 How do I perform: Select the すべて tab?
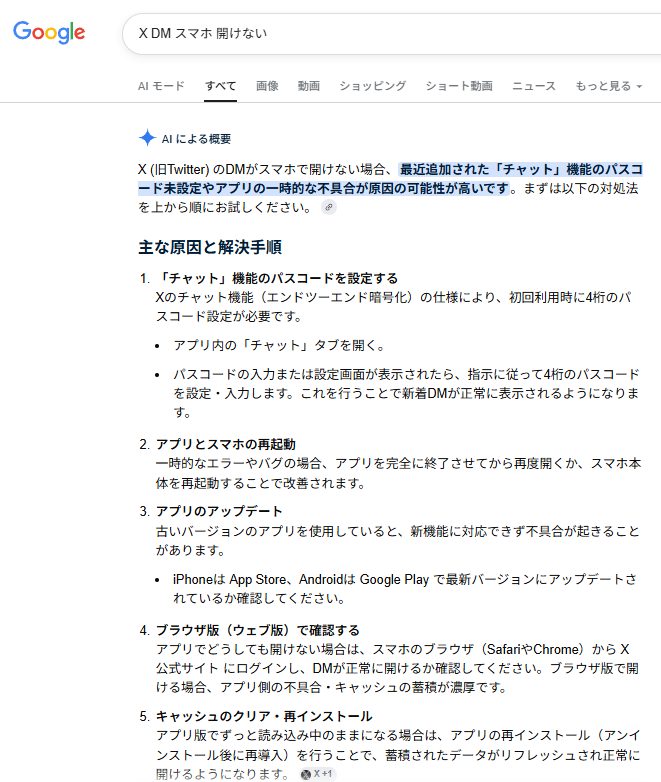pos(220,86)
